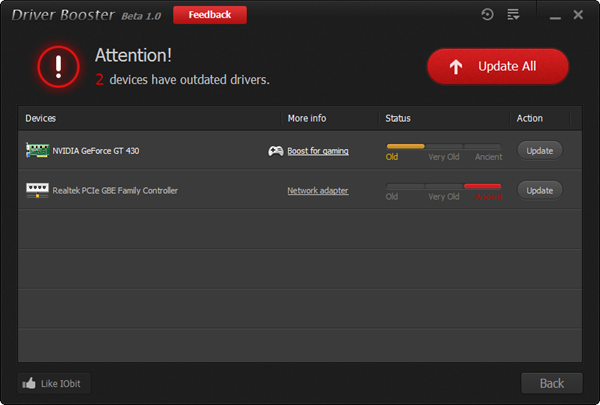
Task: Open the options menu icon in title bar
Action: click(513, 15)
